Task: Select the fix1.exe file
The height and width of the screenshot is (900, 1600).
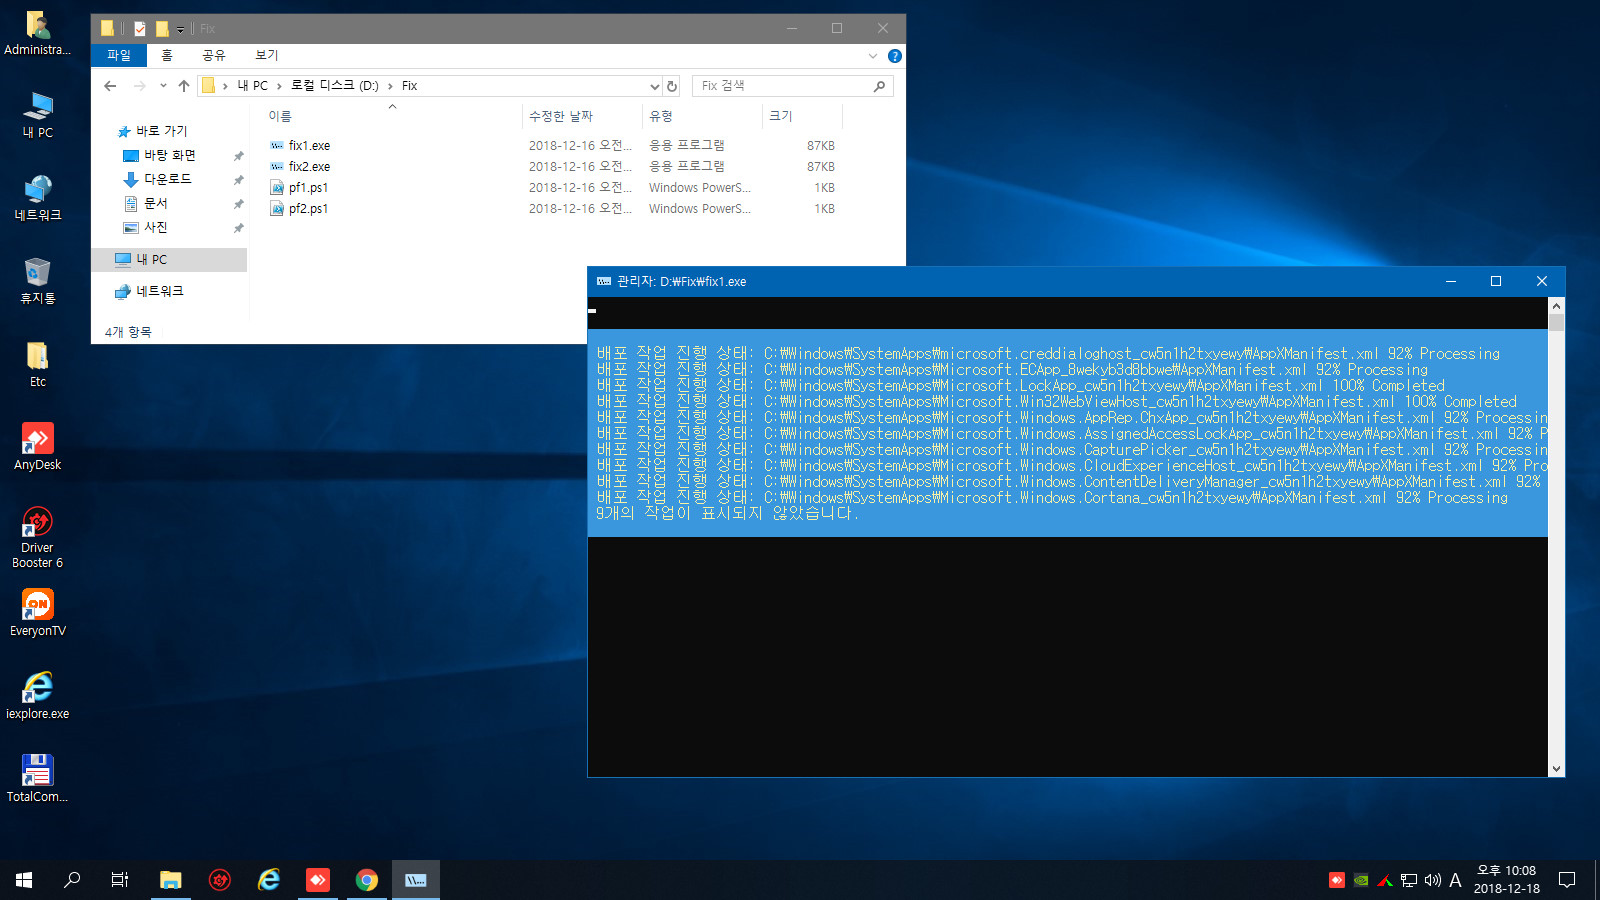Action: pos(309,146)
